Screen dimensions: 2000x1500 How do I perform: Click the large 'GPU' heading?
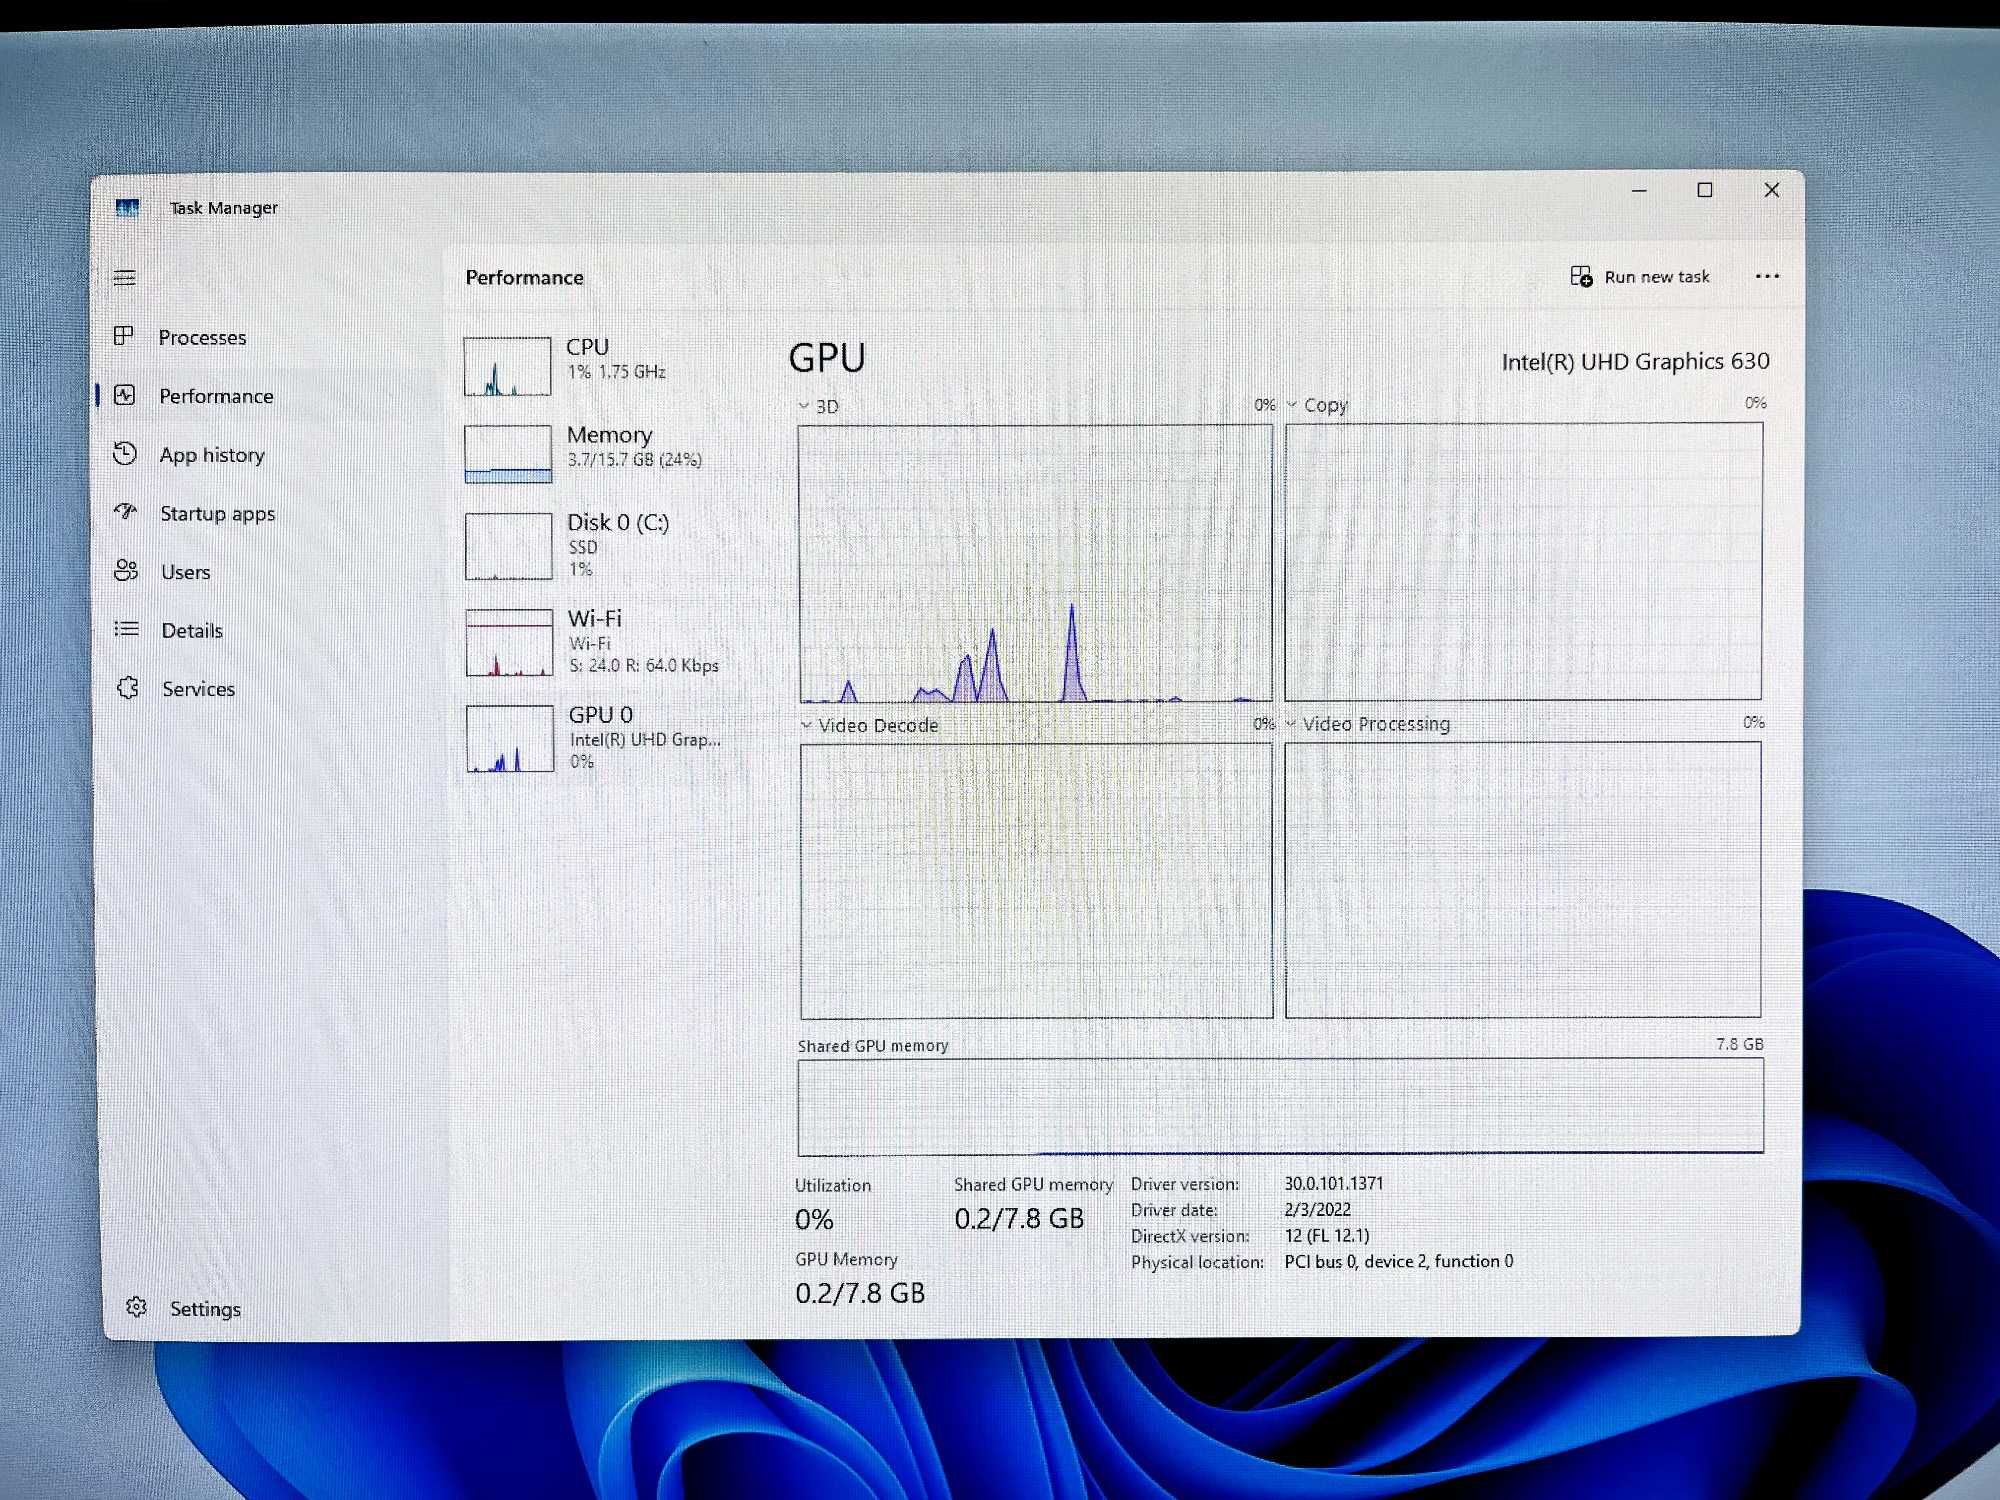tap(827, 358)
